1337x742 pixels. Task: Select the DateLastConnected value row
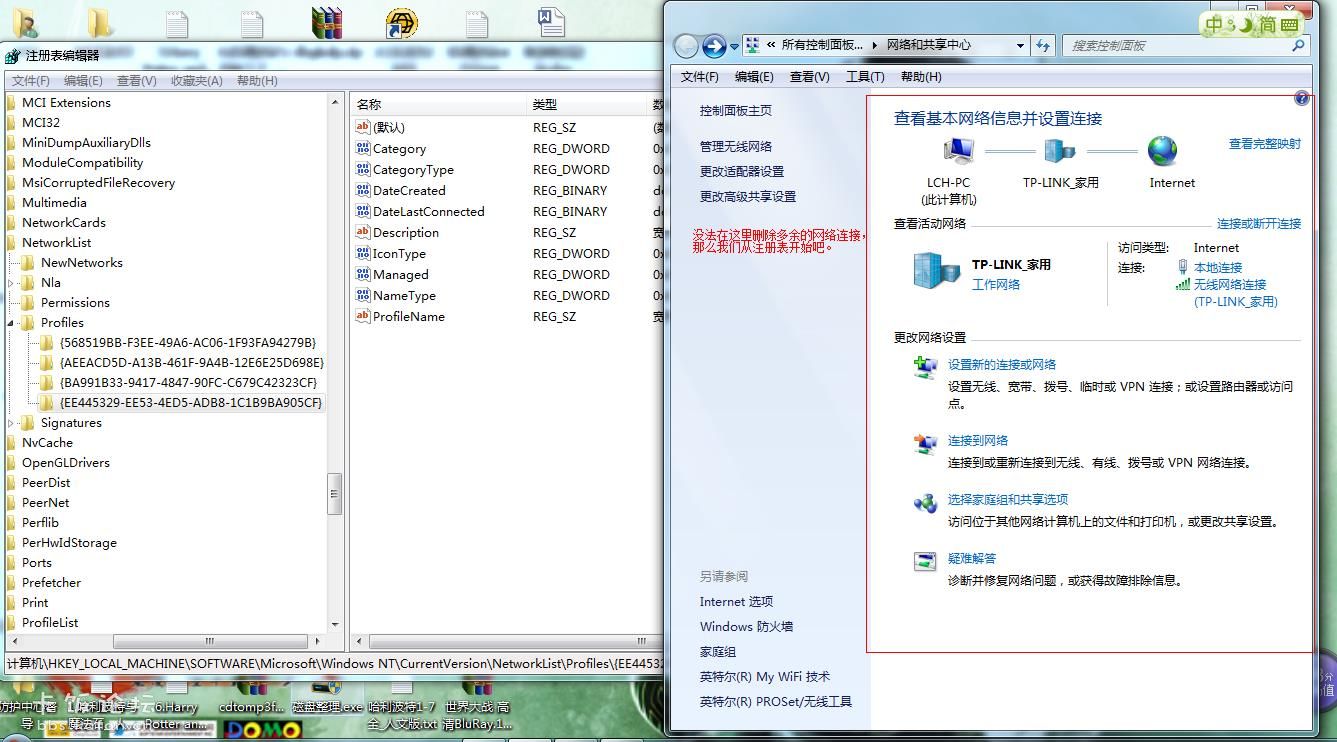[508, 212]
